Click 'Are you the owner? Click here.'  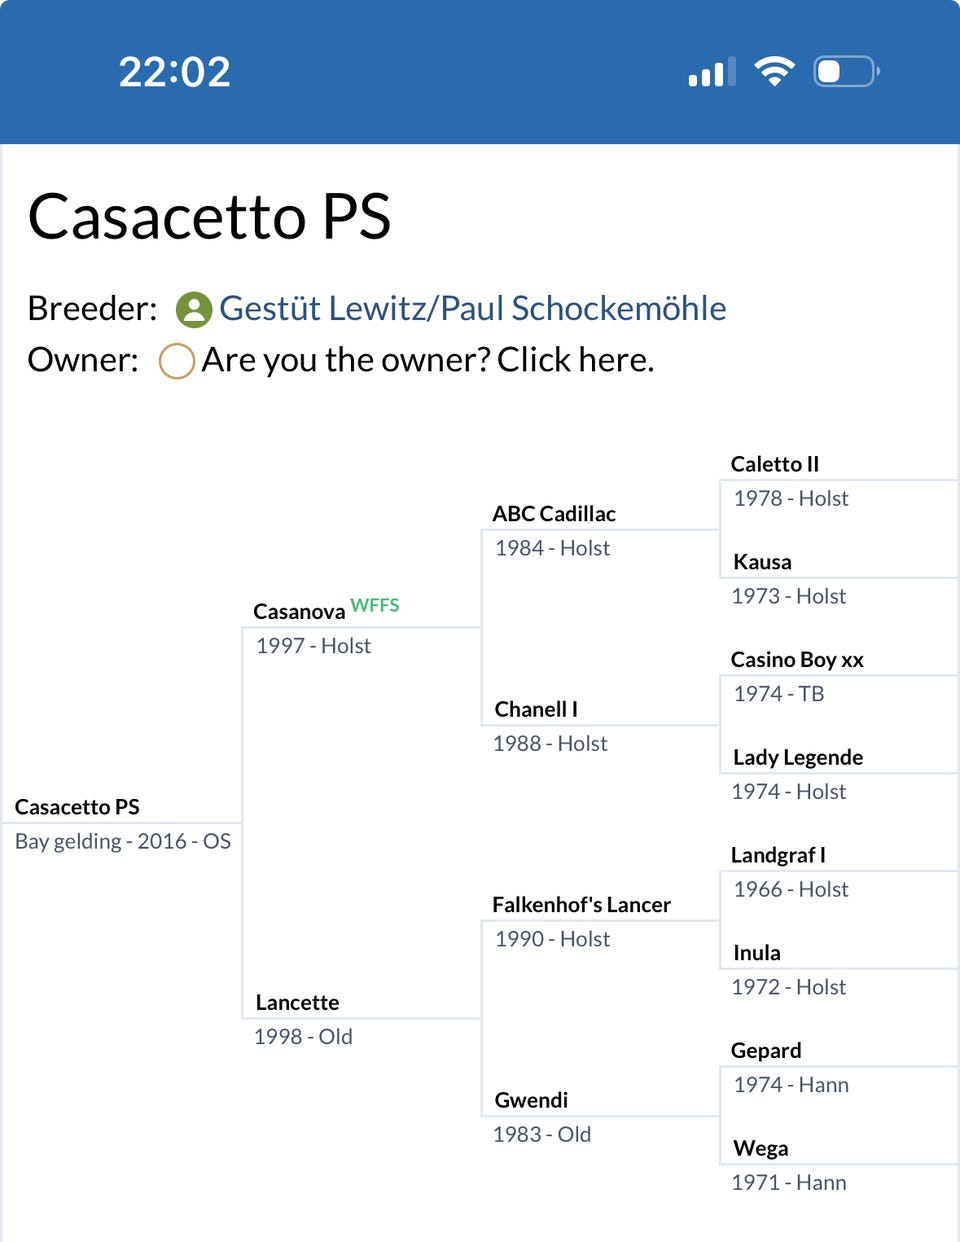(x=428, y=360)
